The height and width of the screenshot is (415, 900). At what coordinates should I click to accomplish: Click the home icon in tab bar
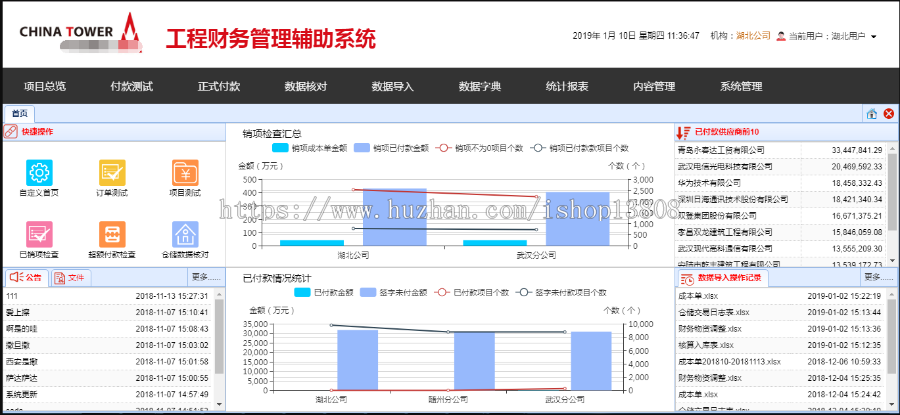872,114
